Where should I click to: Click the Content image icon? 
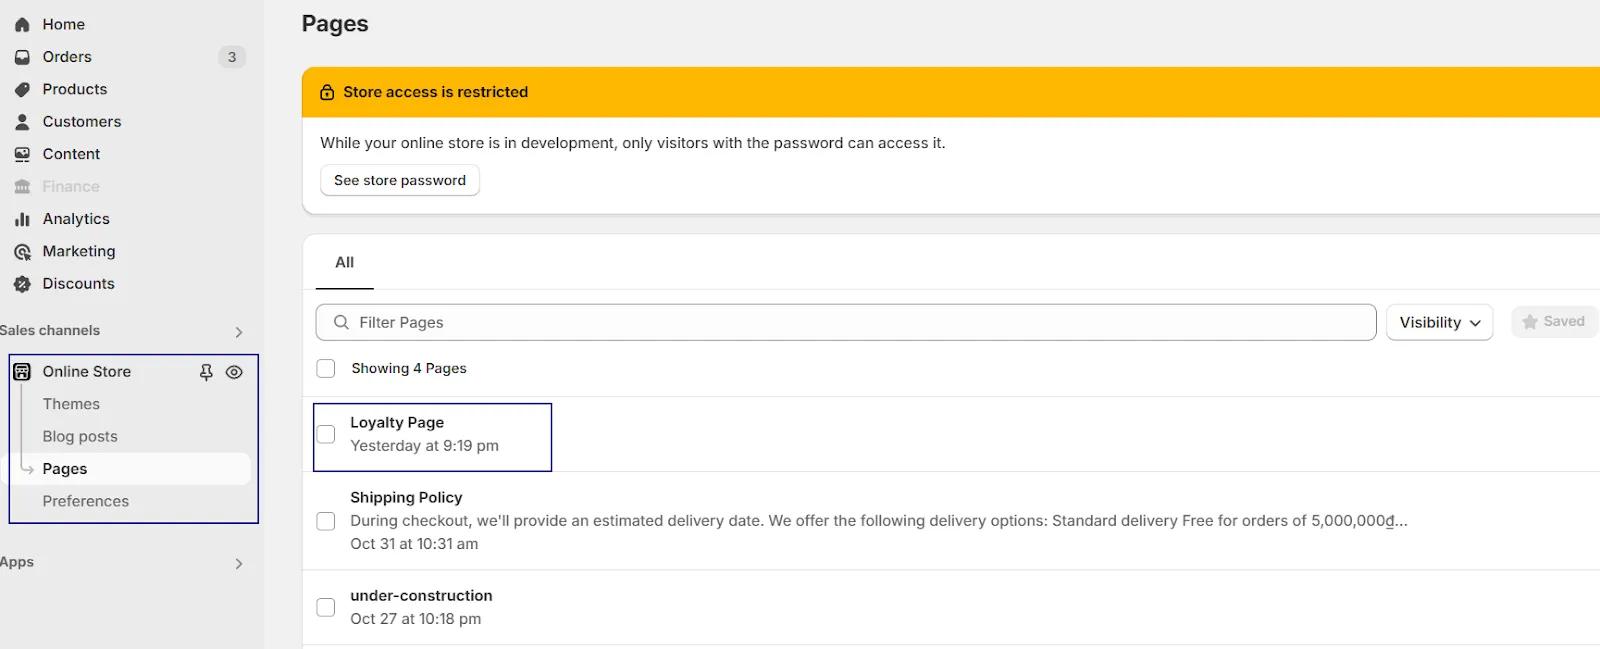pos(22,154)
